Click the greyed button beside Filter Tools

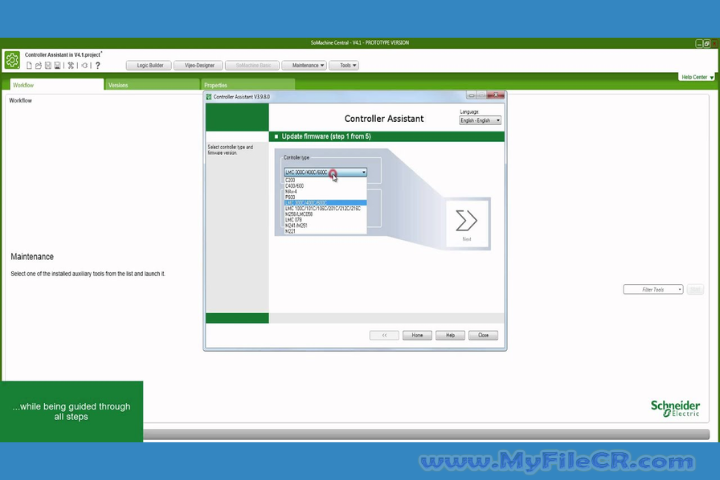click(x=695, y=289)
